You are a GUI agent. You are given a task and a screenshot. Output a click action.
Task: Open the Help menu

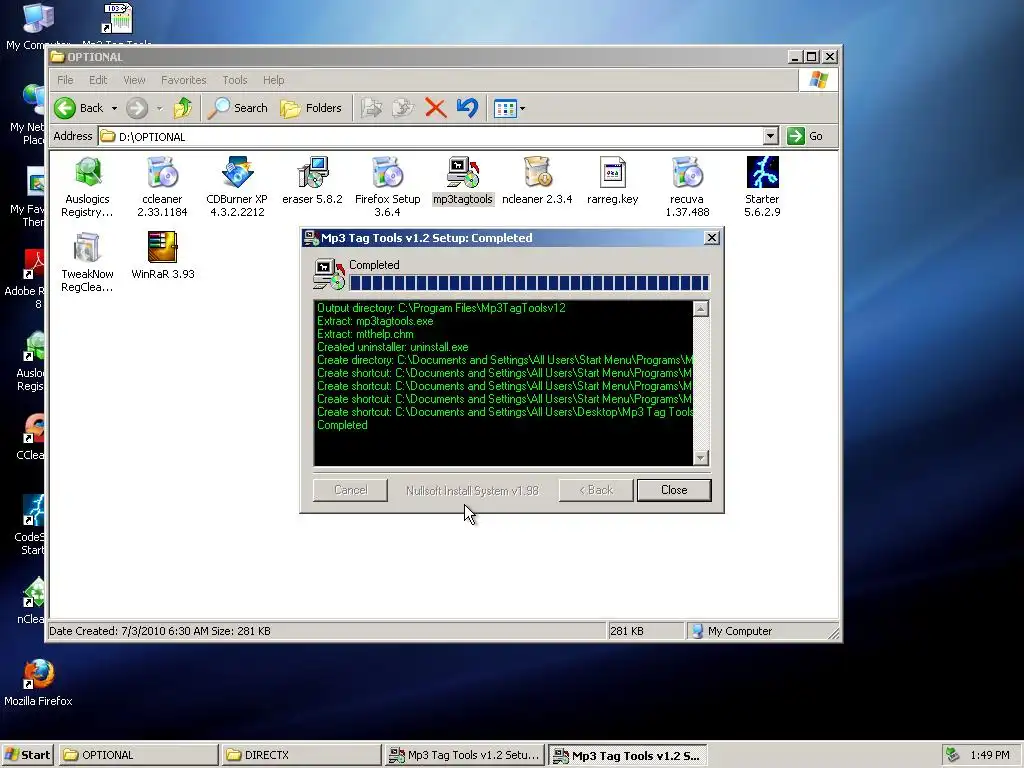tap(274, 80)
